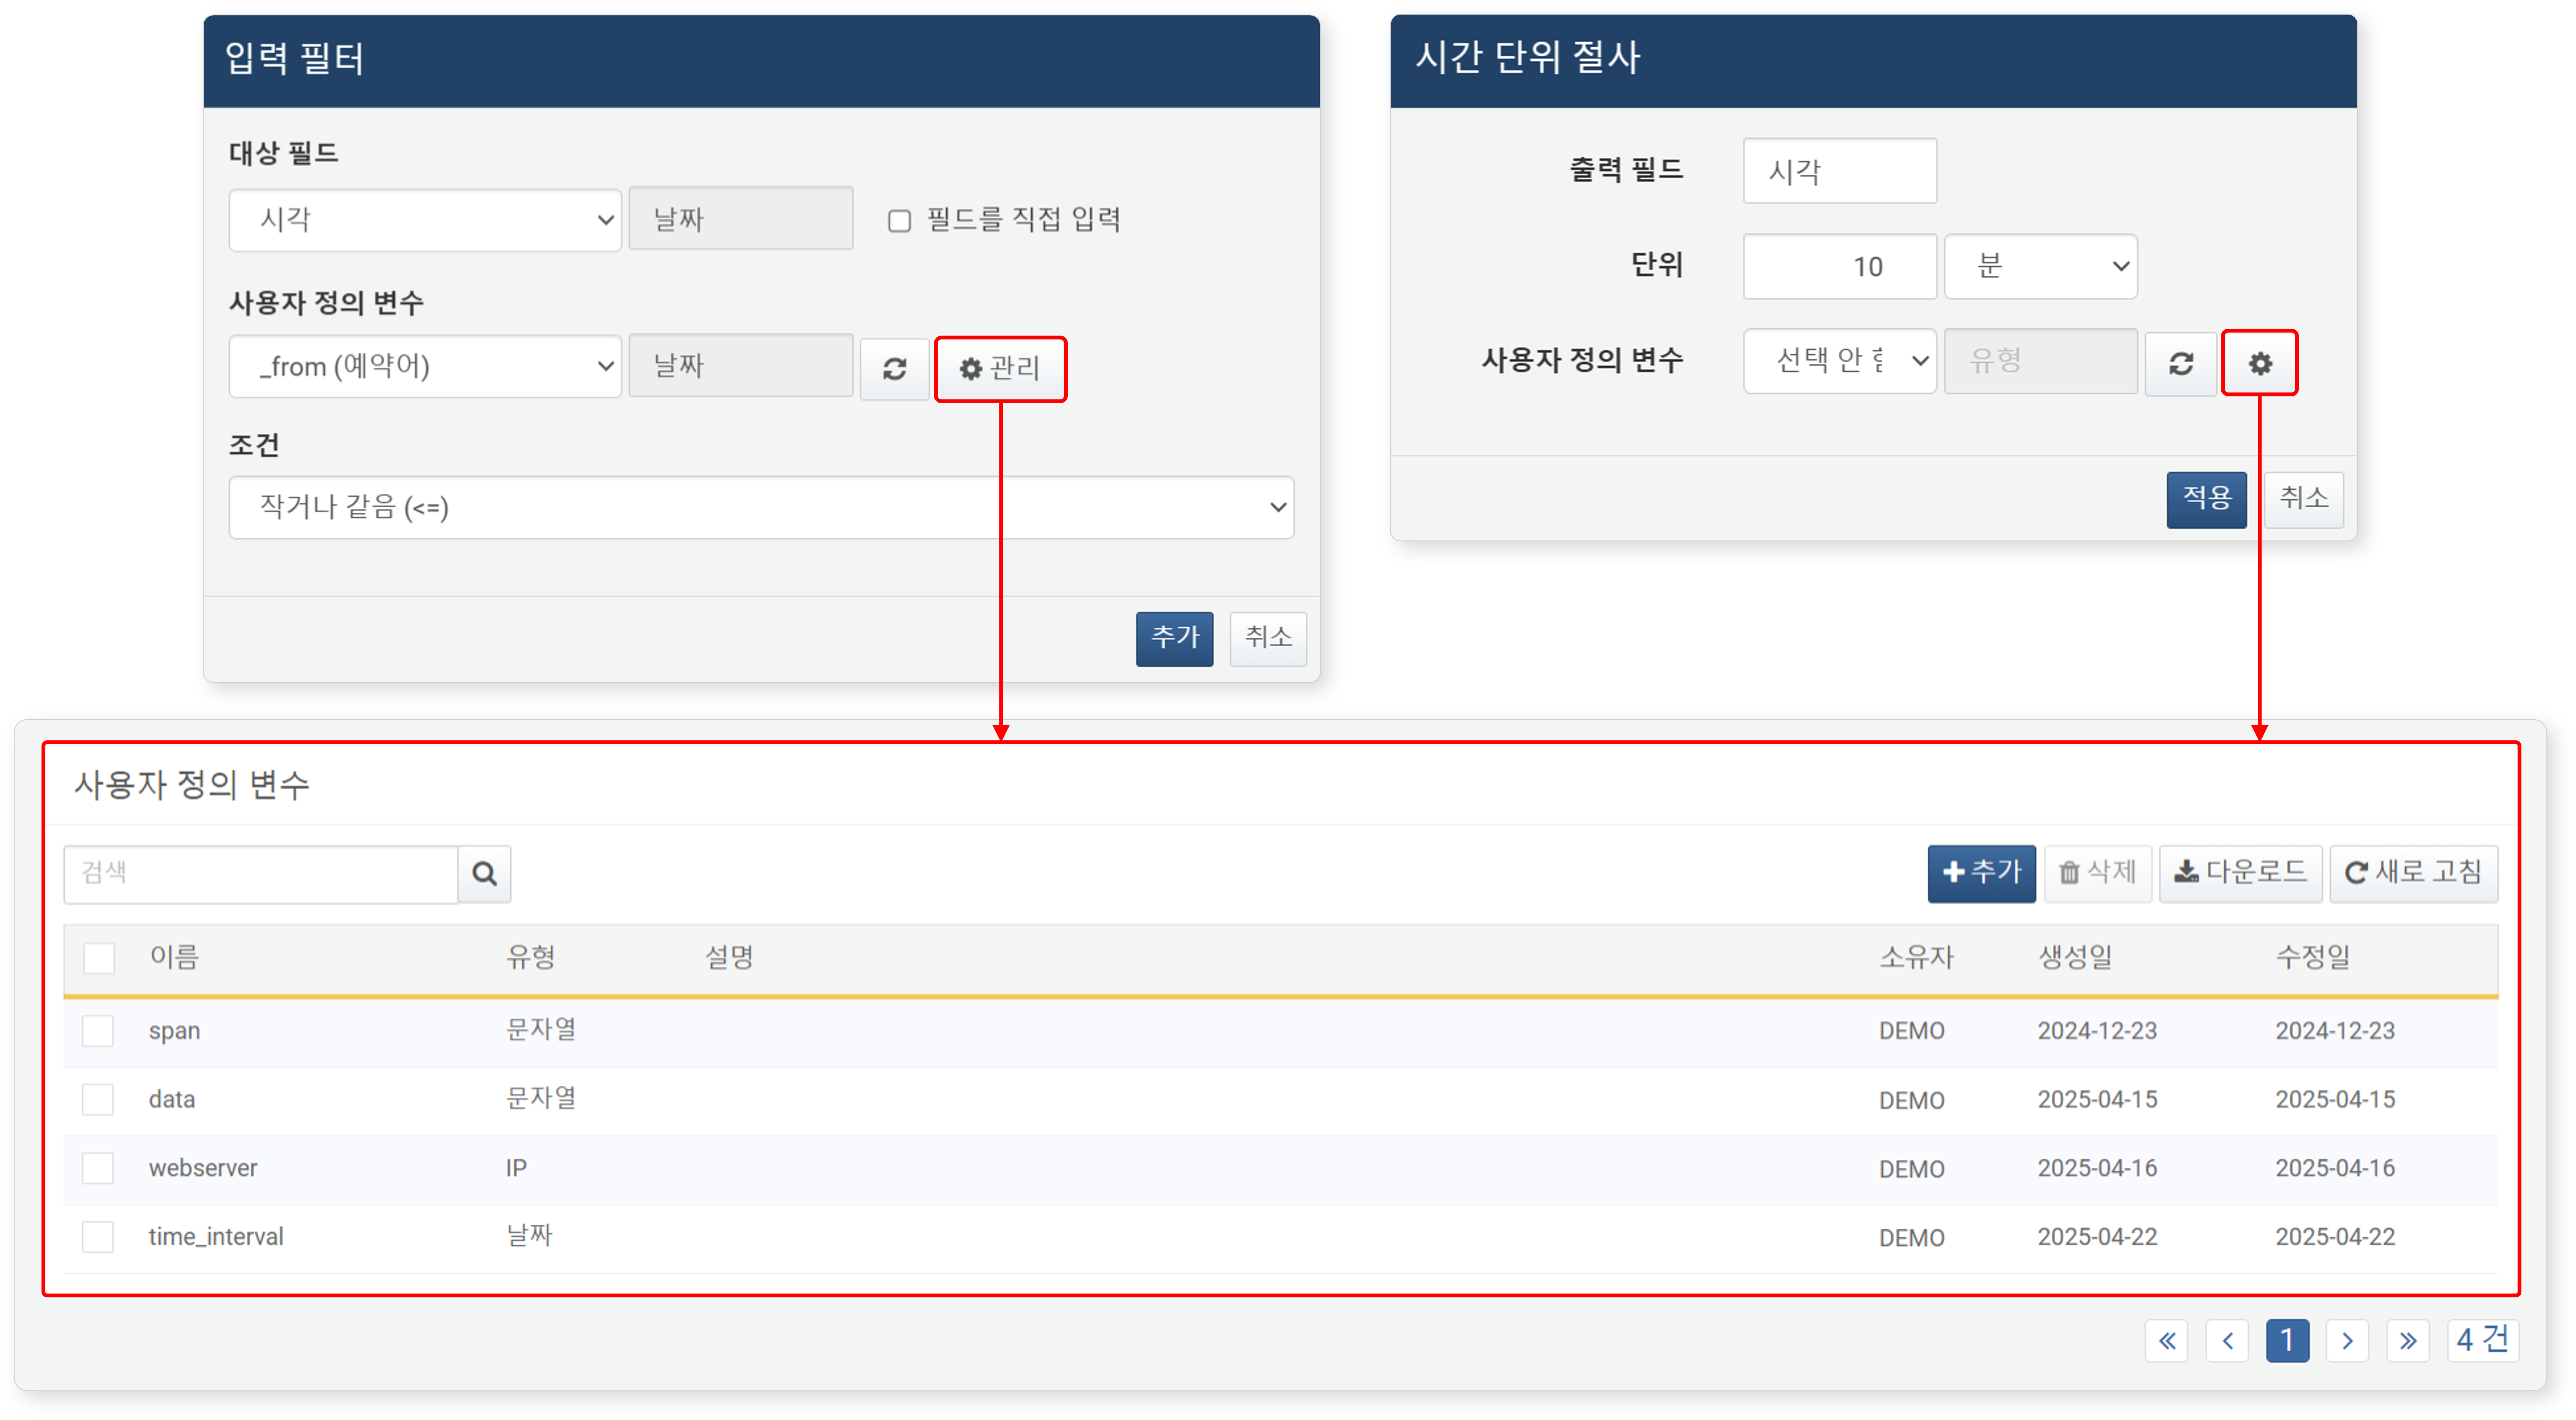Image resolution: width=2576 pixels, height=1420 pixels.
Task: Click IP type cell of webserver
Action: (516, 1168)
